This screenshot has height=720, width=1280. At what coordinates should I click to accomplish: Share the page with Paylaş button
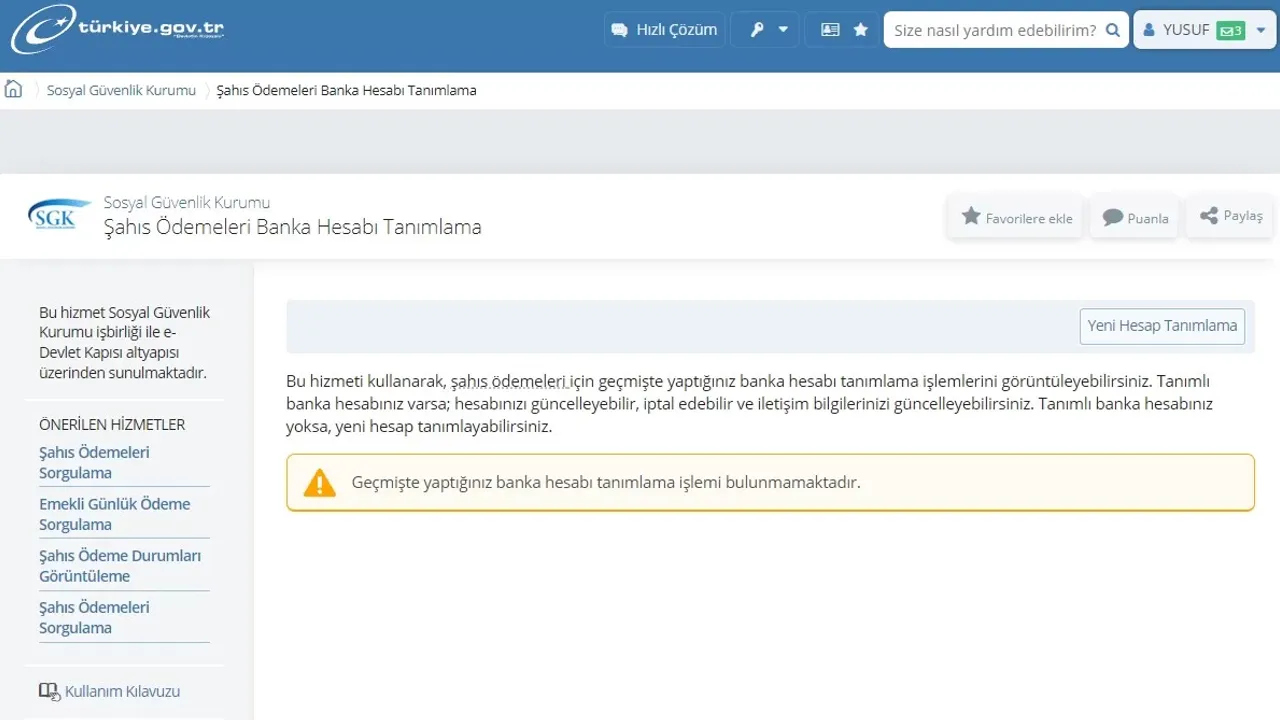coord(1230,216)
